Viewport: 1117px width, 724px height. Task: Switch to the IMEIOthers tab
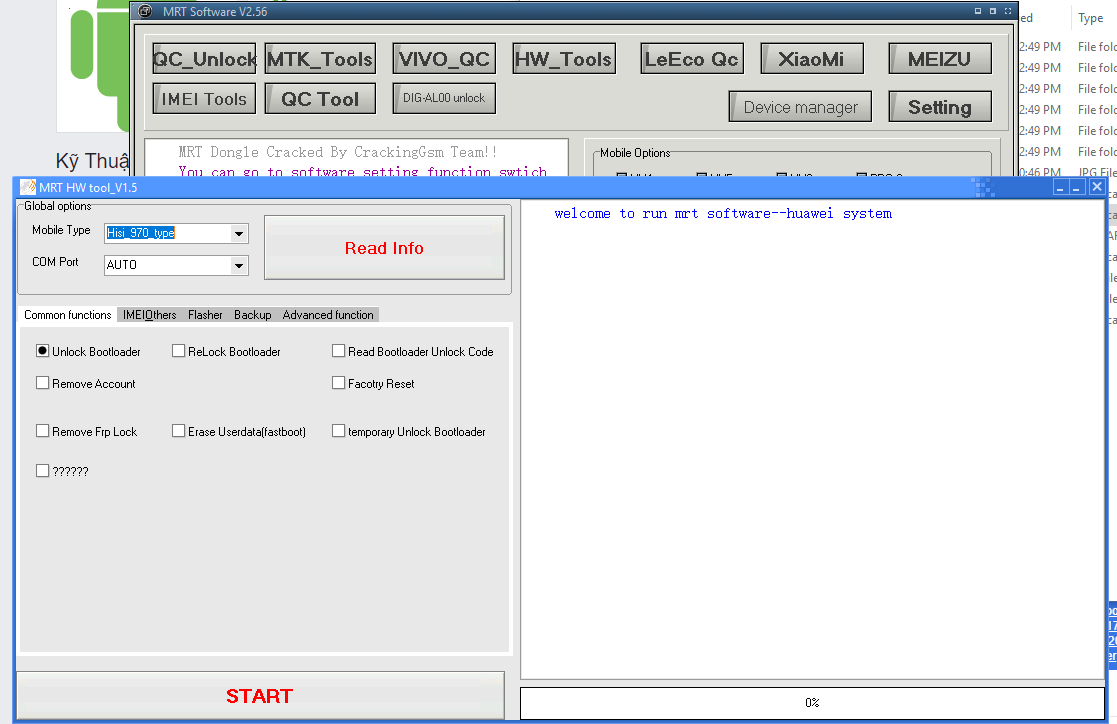(150, 315)
